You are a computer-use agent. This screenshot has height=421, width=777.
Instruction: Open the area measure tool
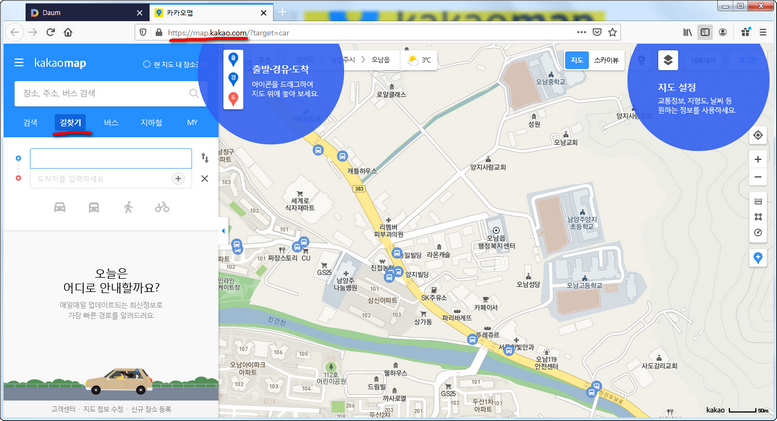coord(758,217)
